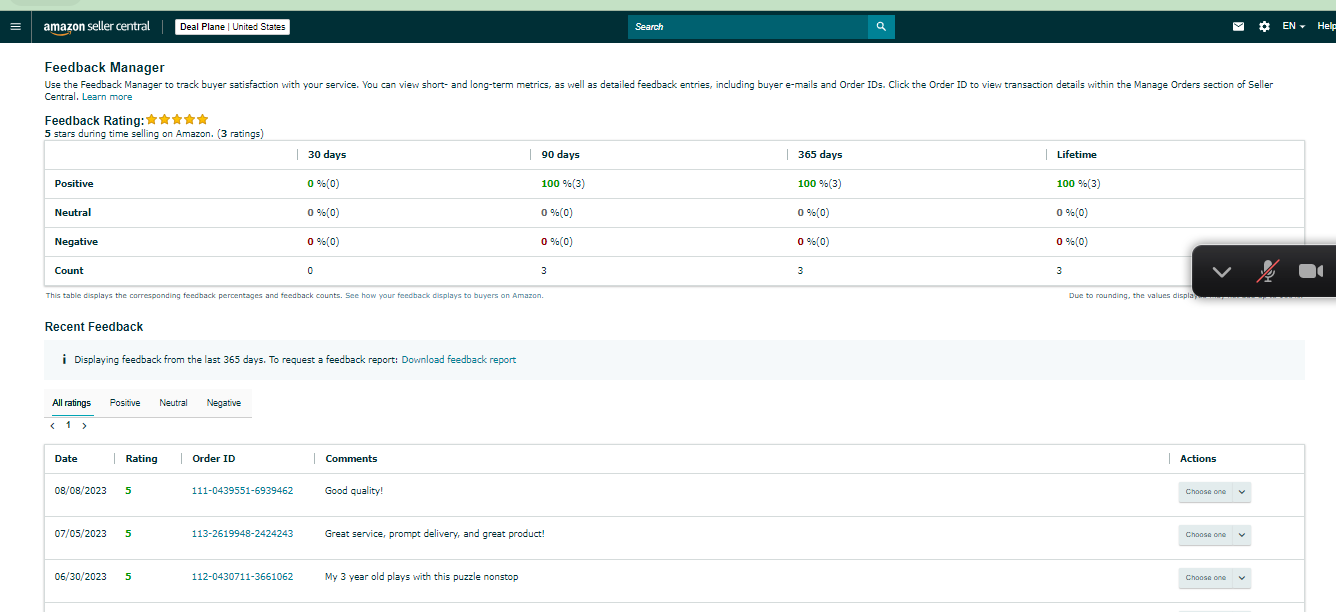Image resolution: width=1336 pixels, height=612 pixels.
Task: Click the Search input field
Action: point(748,27)
